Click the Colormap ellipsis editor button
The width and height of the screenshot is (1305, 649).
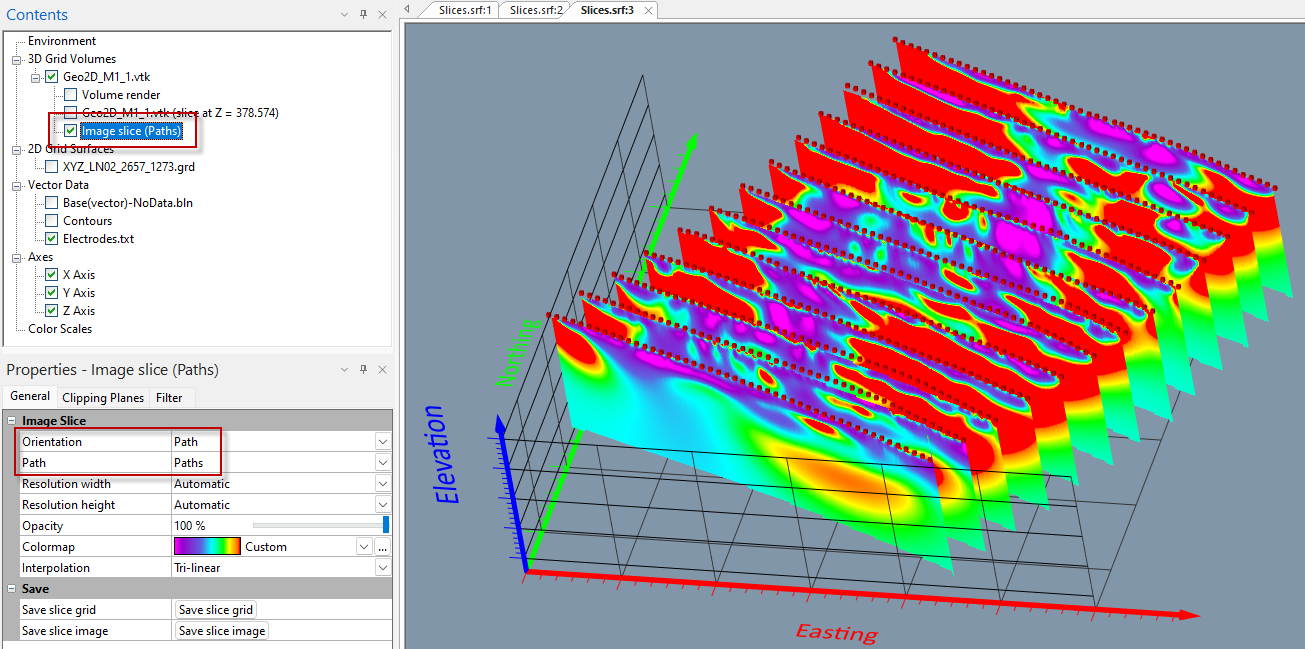(x=382, y=547)
